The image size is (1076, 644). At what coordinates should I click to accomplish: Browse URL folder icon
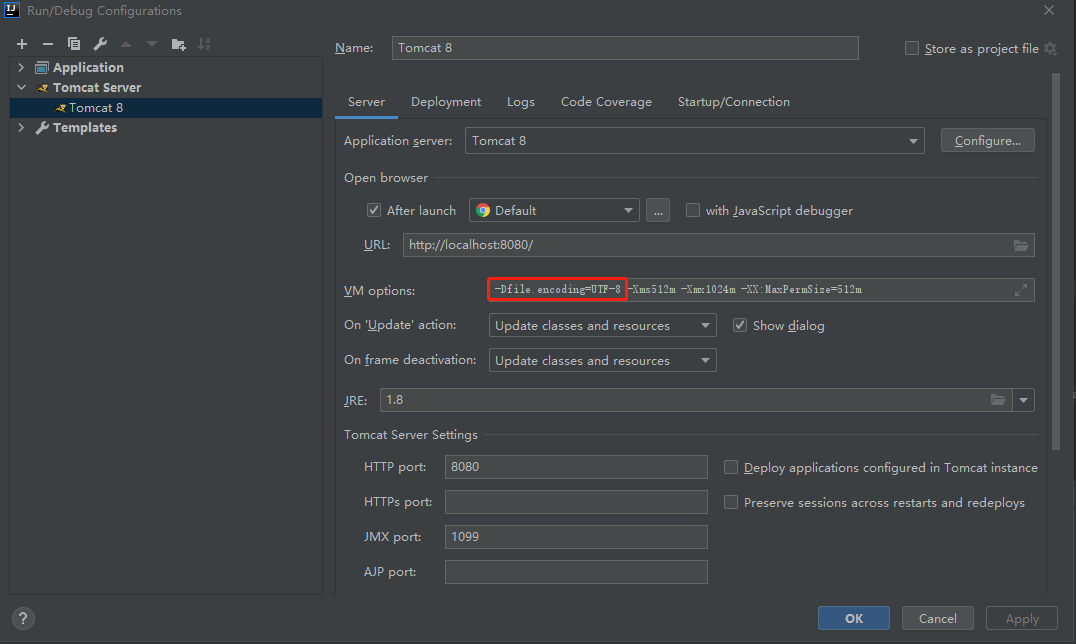pyautogui.click(x=1021, y=245)
